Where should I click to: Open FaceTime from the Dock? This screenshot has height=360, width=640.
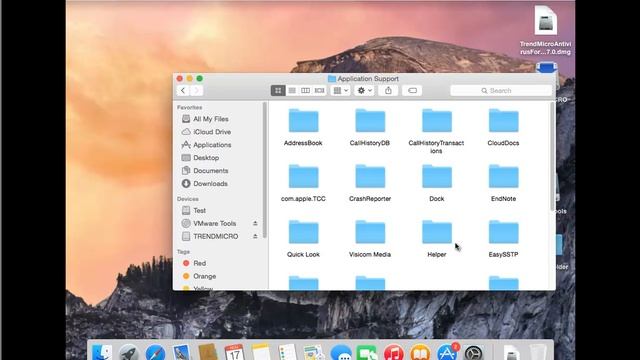point(367,352)
